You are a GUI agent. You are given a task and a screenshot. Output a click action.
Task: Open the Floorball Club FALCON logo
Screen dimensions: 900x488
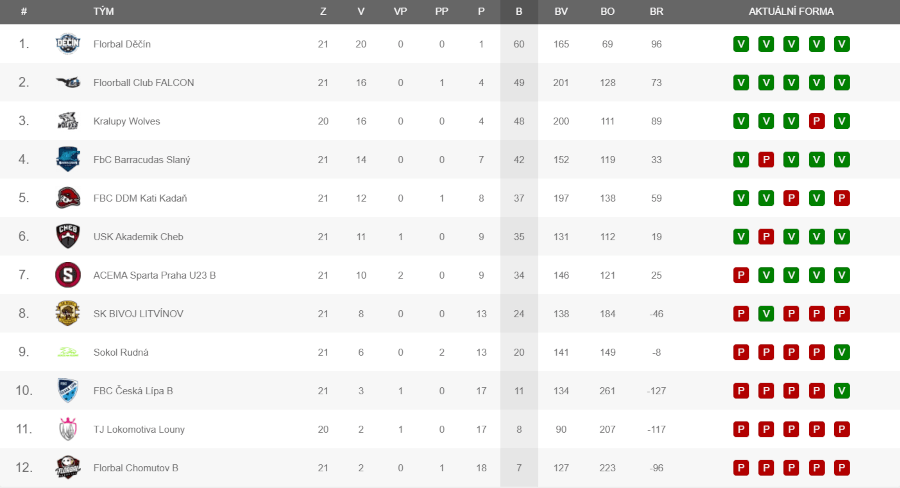point(68,82)
